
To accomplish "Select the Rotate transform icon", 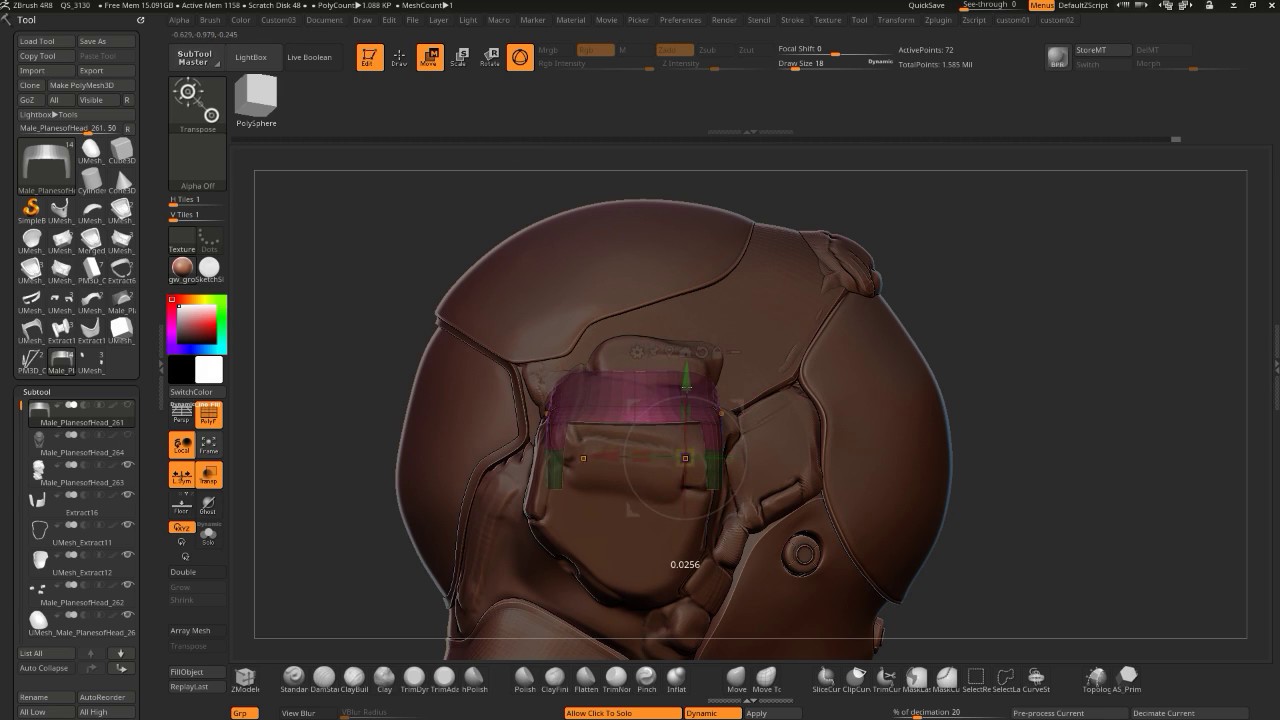I will 489,57.
